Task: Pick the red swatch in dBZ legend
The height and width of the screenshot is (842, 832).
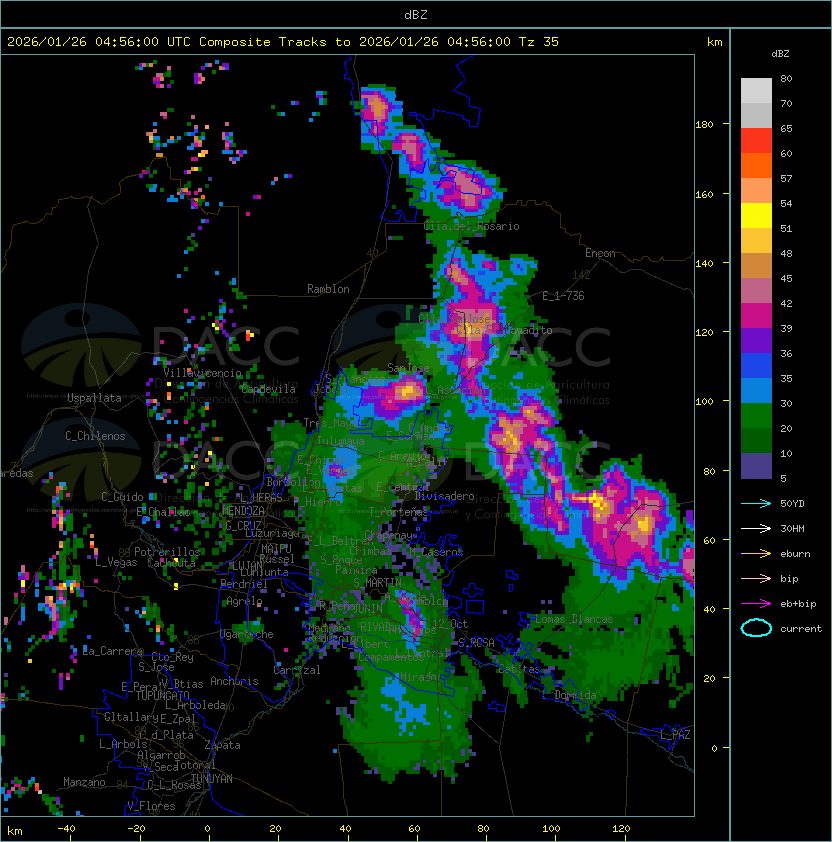Action: [x=756, y=141]
